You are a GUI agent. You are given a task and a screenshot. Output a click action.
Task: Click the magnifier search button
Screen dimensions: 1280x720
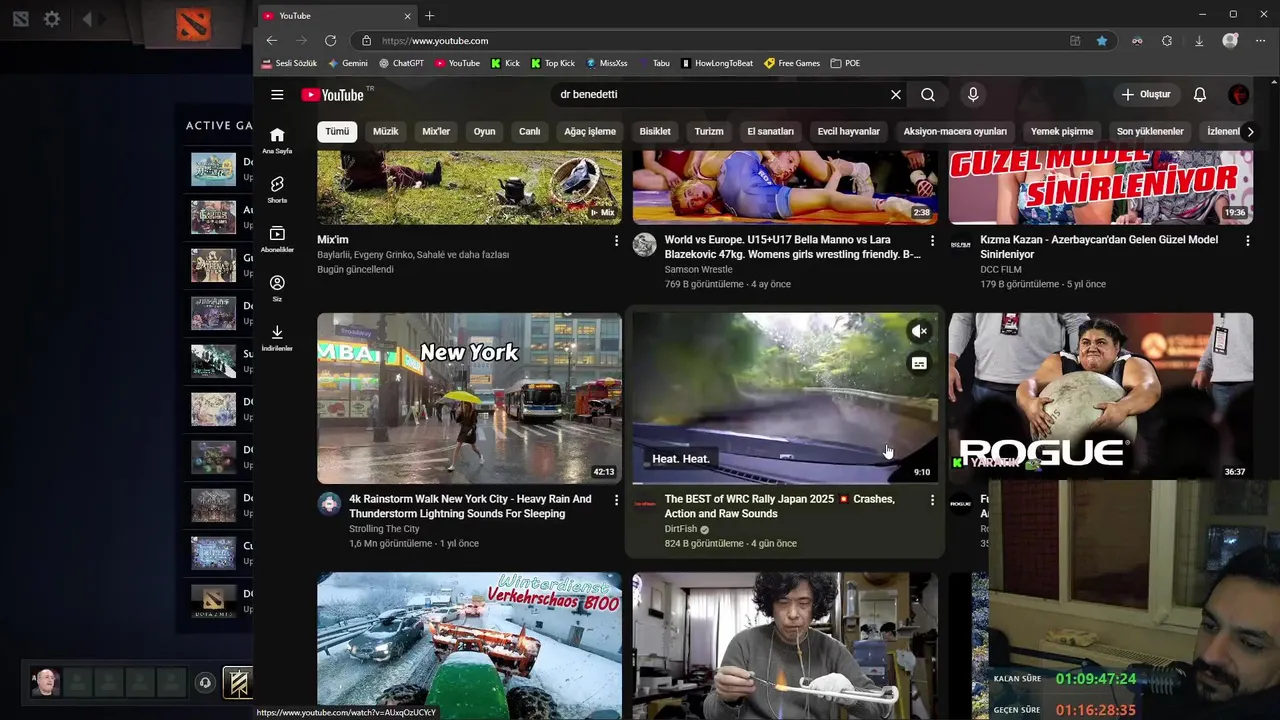click(928, 95)
